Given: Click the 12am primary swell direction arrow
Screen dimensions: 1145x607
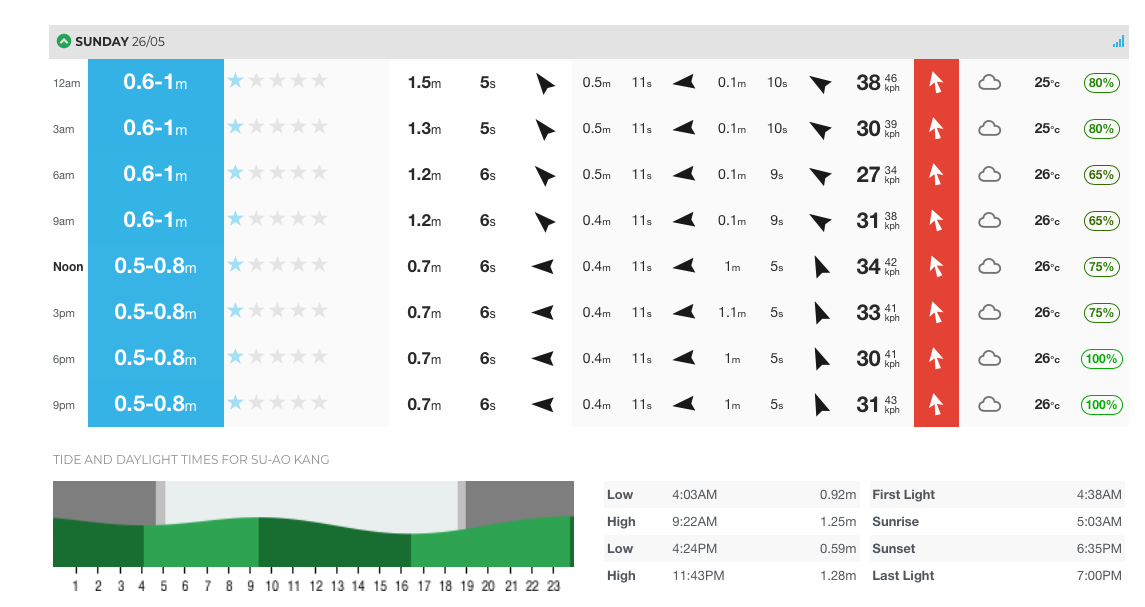Looking at the screenshot, I should point(544,83).
